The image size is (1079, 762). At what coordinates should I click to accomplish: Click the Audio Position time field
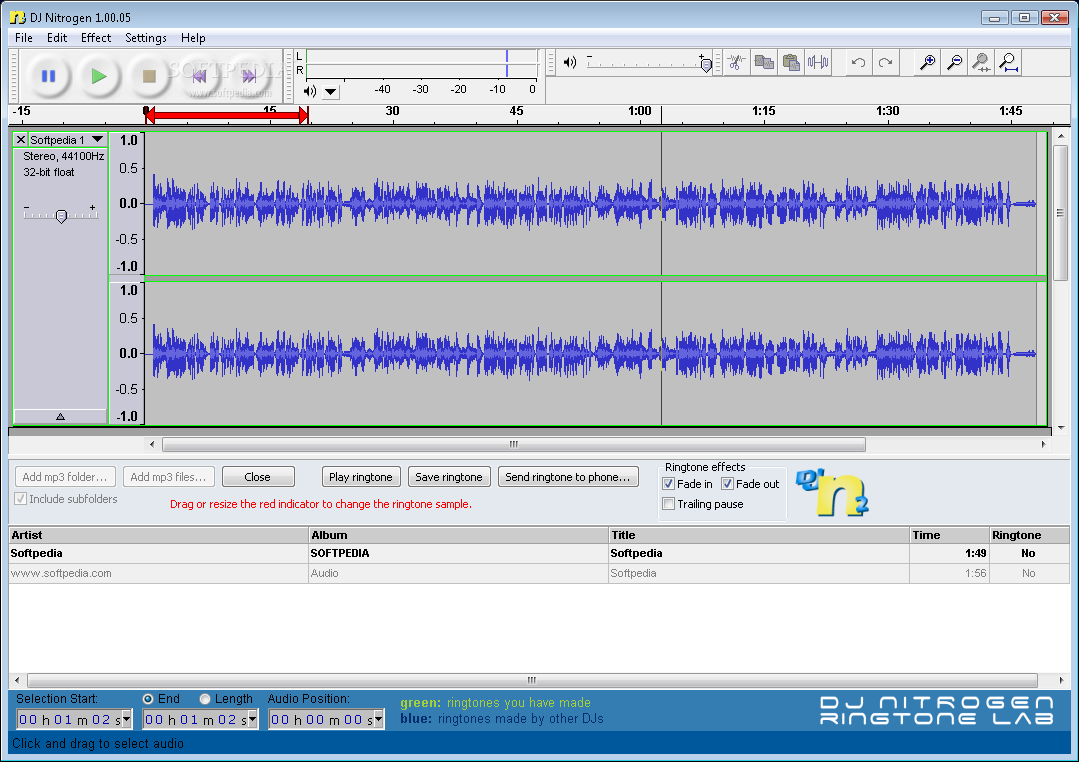pos(326,719)
